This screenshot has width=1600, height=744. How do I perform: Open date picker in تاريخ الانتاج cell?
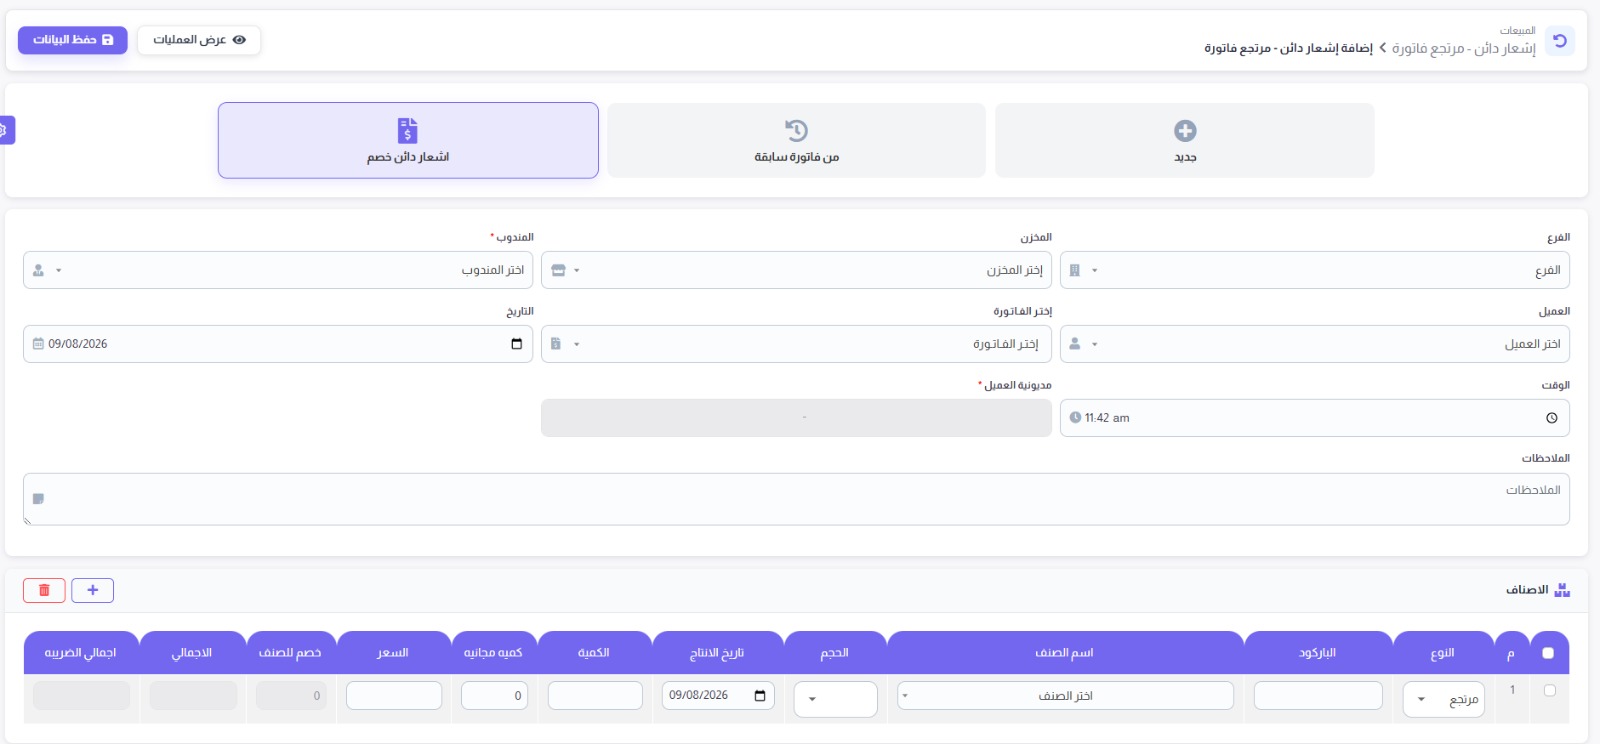coord(760,696)
